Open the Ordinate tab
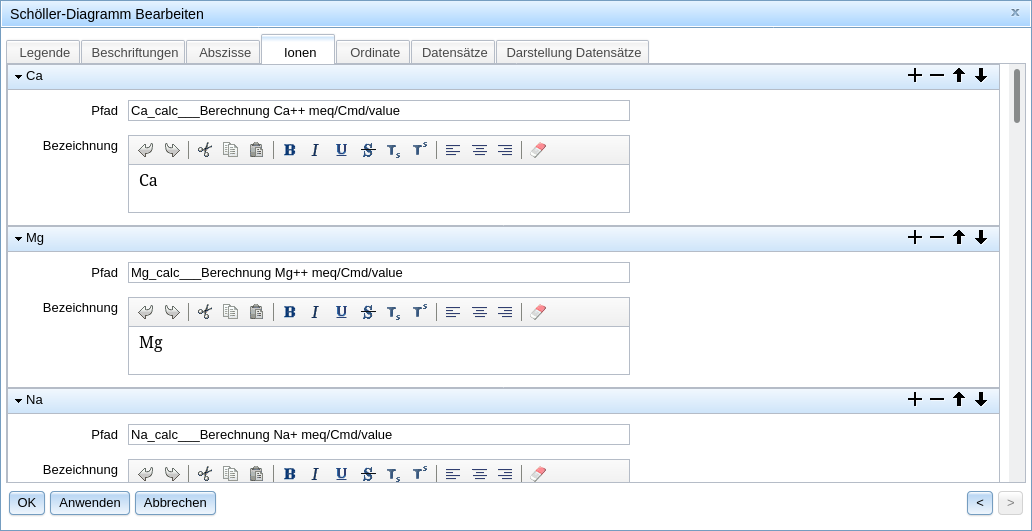The width and height of the screenshot is (1032, 531). [x=374, y=53]
